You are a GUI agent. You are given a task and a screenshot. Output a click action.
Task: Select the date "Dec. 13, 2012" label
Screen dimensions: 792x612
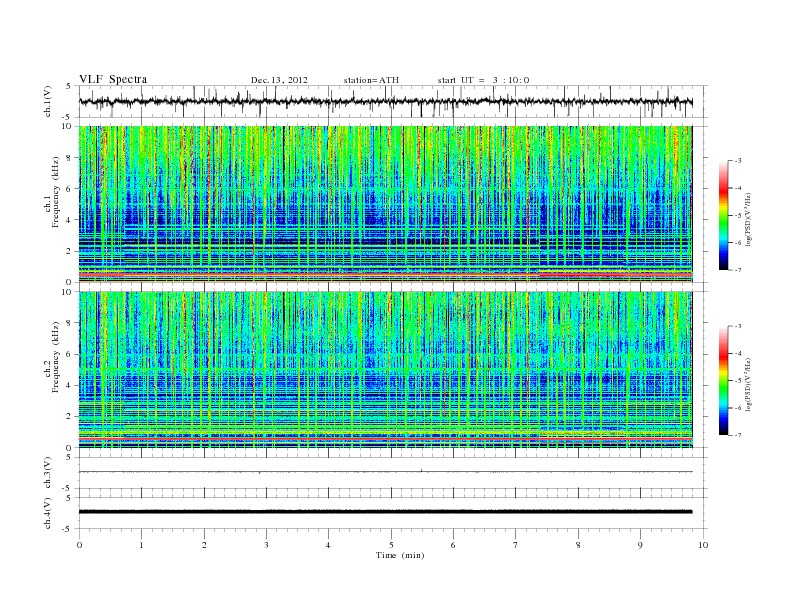click(x=279, y=80)
